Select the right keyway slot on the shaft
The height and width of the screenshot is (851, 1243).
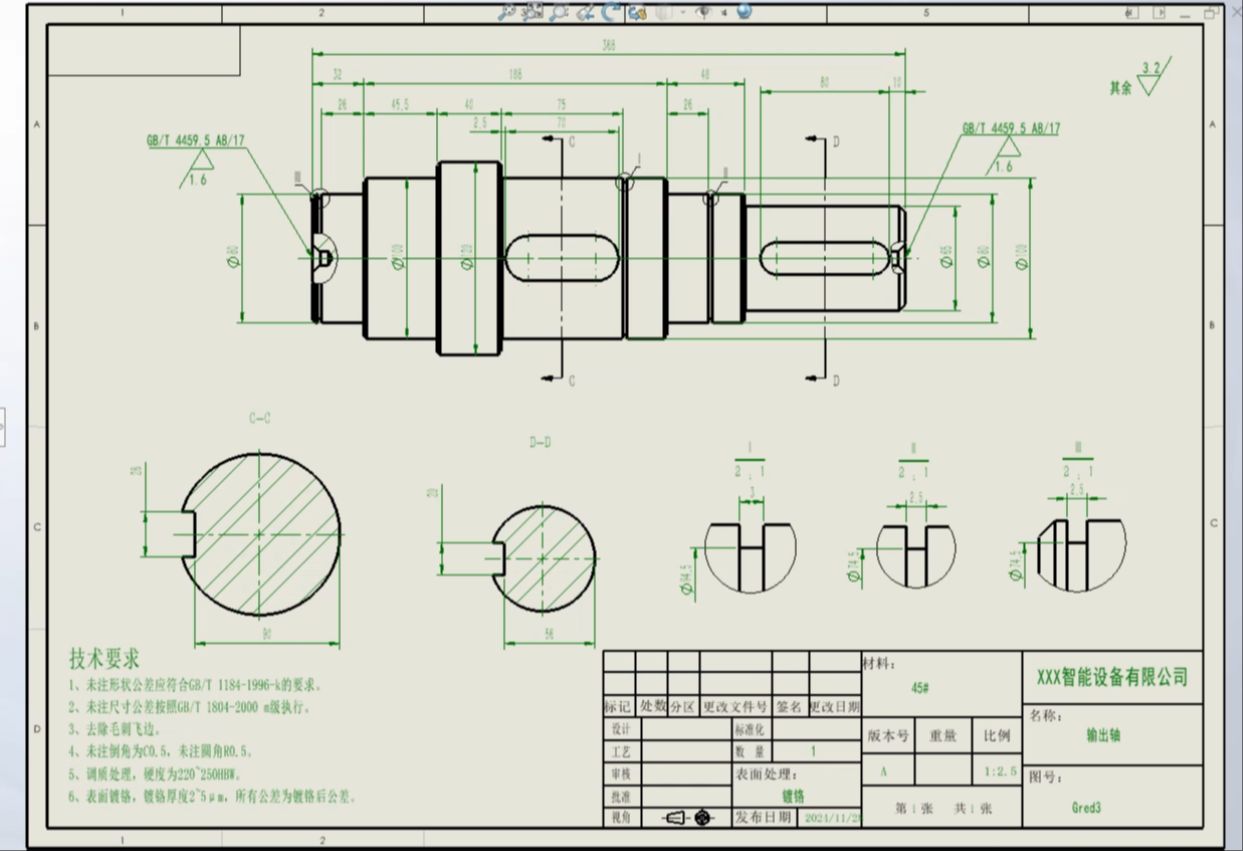pyautogui.click(x=824, y=257)
